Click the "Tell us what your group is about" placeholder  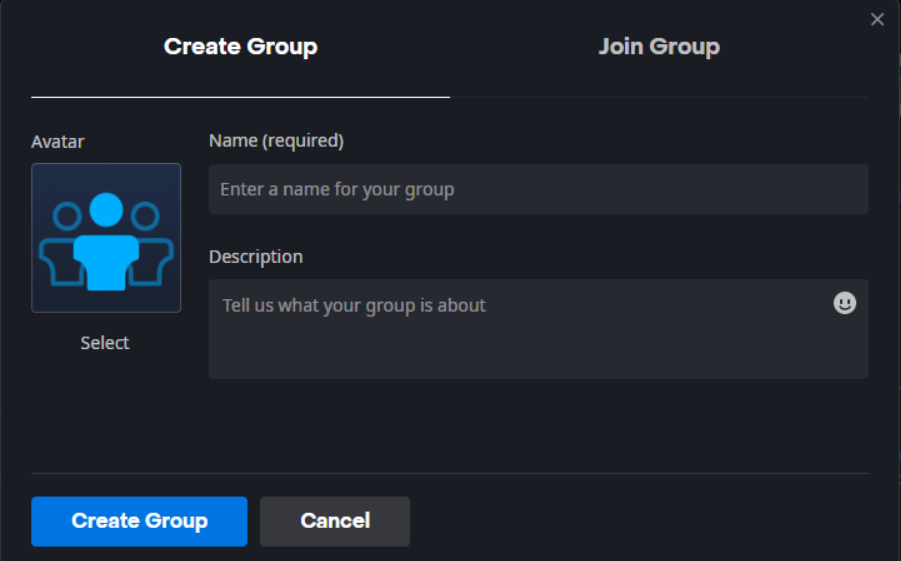point(354,305)
